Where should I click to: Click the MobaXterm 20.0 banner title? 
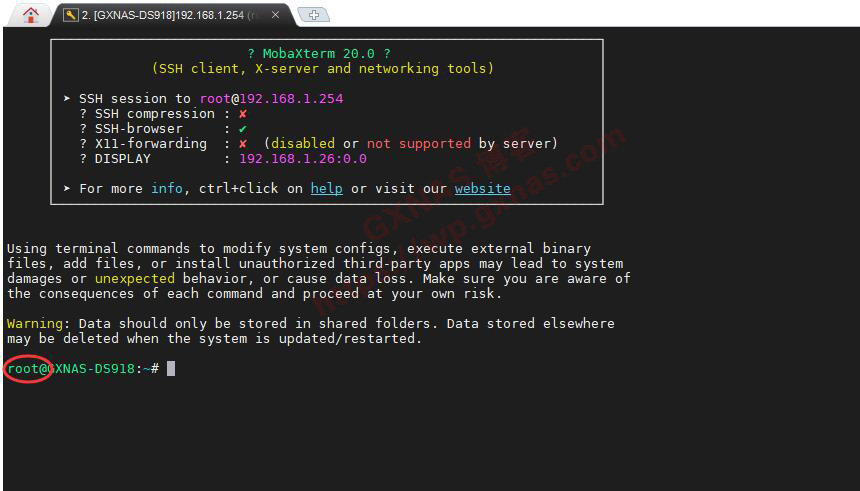click(319, 54)
